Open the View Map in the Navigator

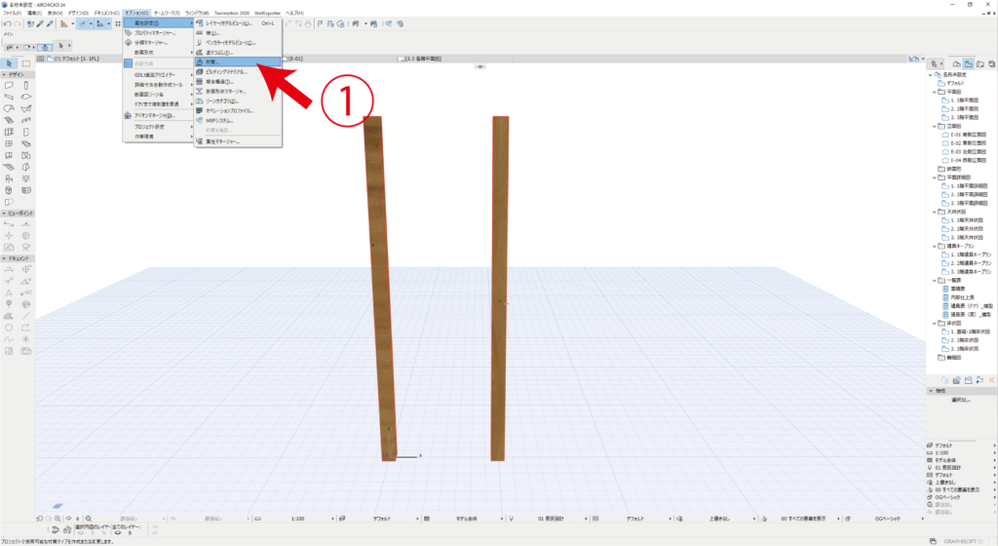coord(968,64)
